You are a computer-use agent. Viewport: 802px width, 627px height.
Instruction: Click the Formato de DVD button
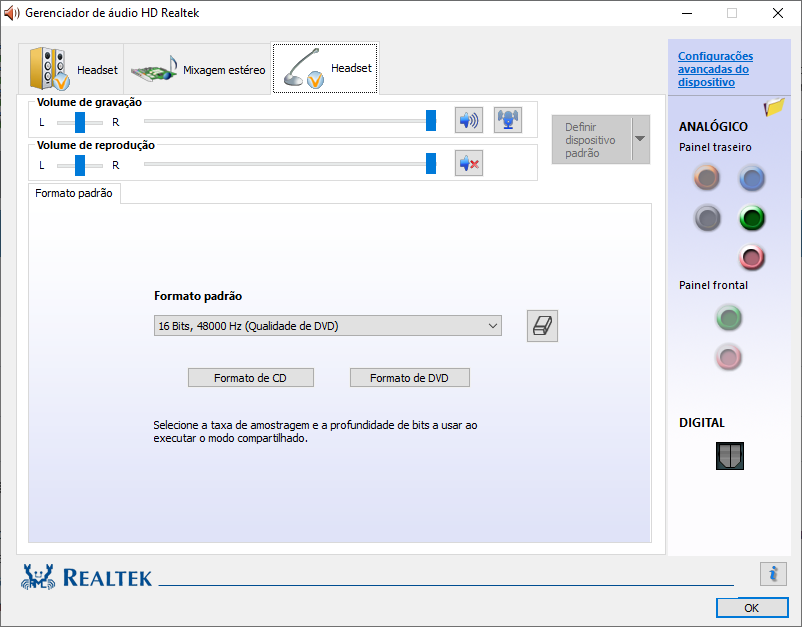pyautogui.click(x=410, y=378)
